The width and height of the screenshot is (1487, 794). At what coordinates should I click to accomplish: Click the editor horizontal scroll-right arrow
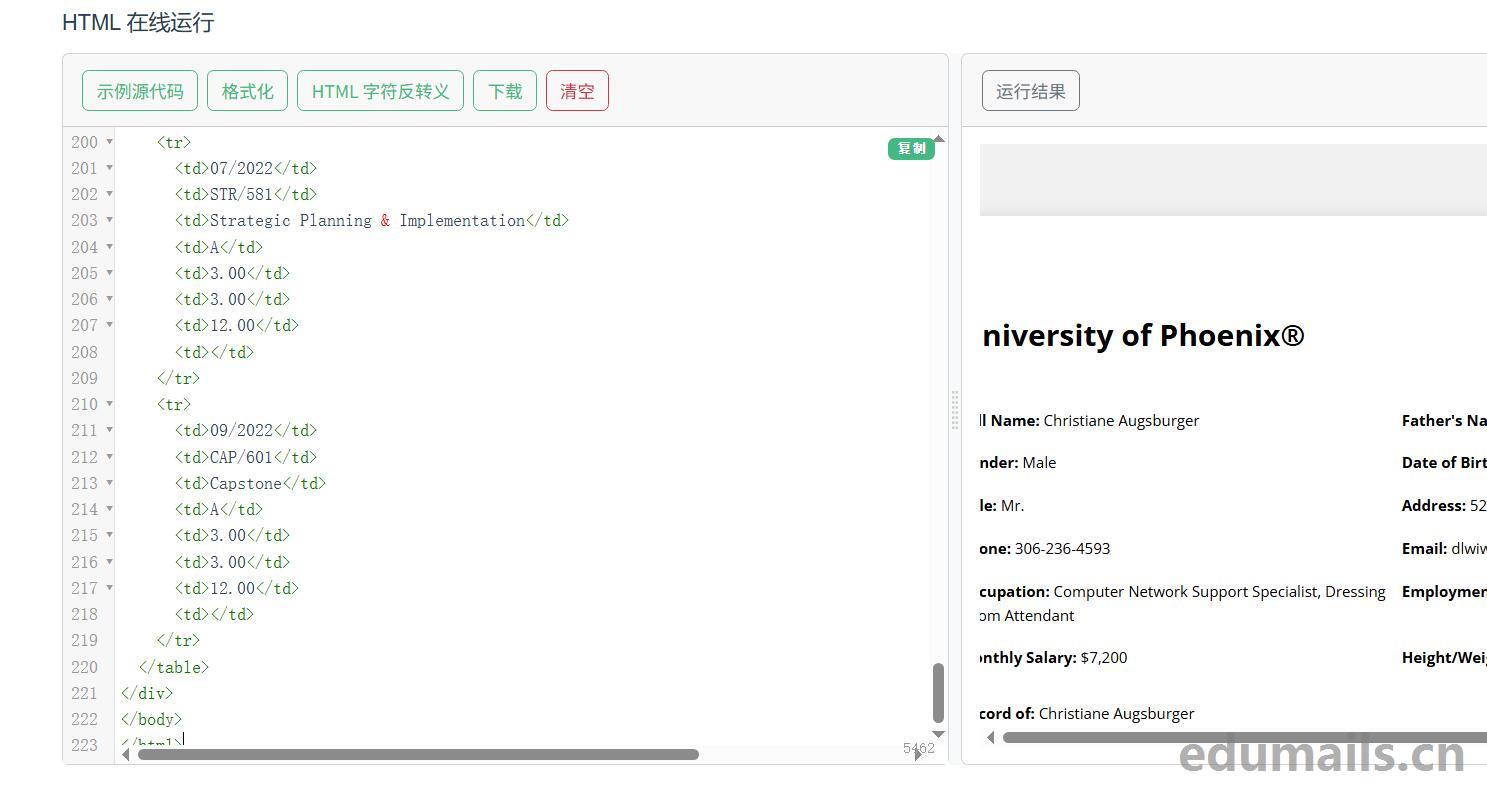[x=918, y=754]
